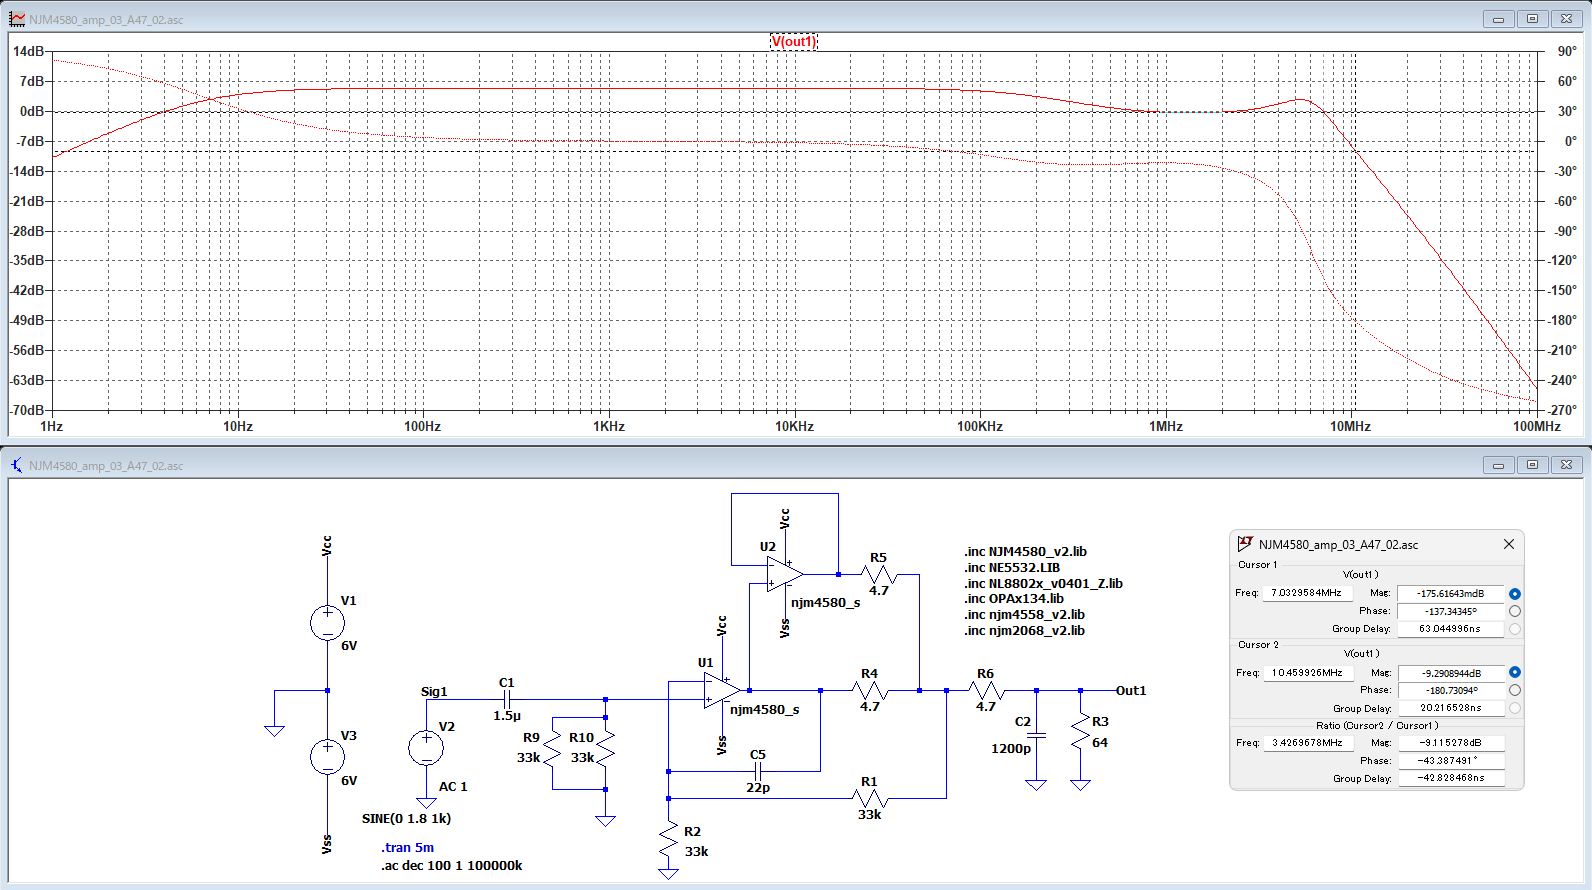Maximize the waveform plot window

point(1532,19)
